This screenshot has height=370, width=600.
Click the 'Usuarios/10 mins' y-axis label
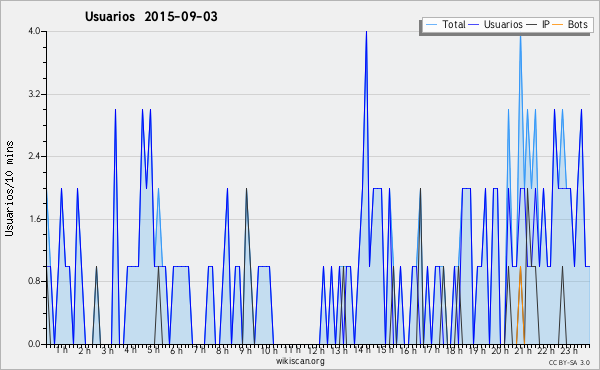[x=9, y=188]
